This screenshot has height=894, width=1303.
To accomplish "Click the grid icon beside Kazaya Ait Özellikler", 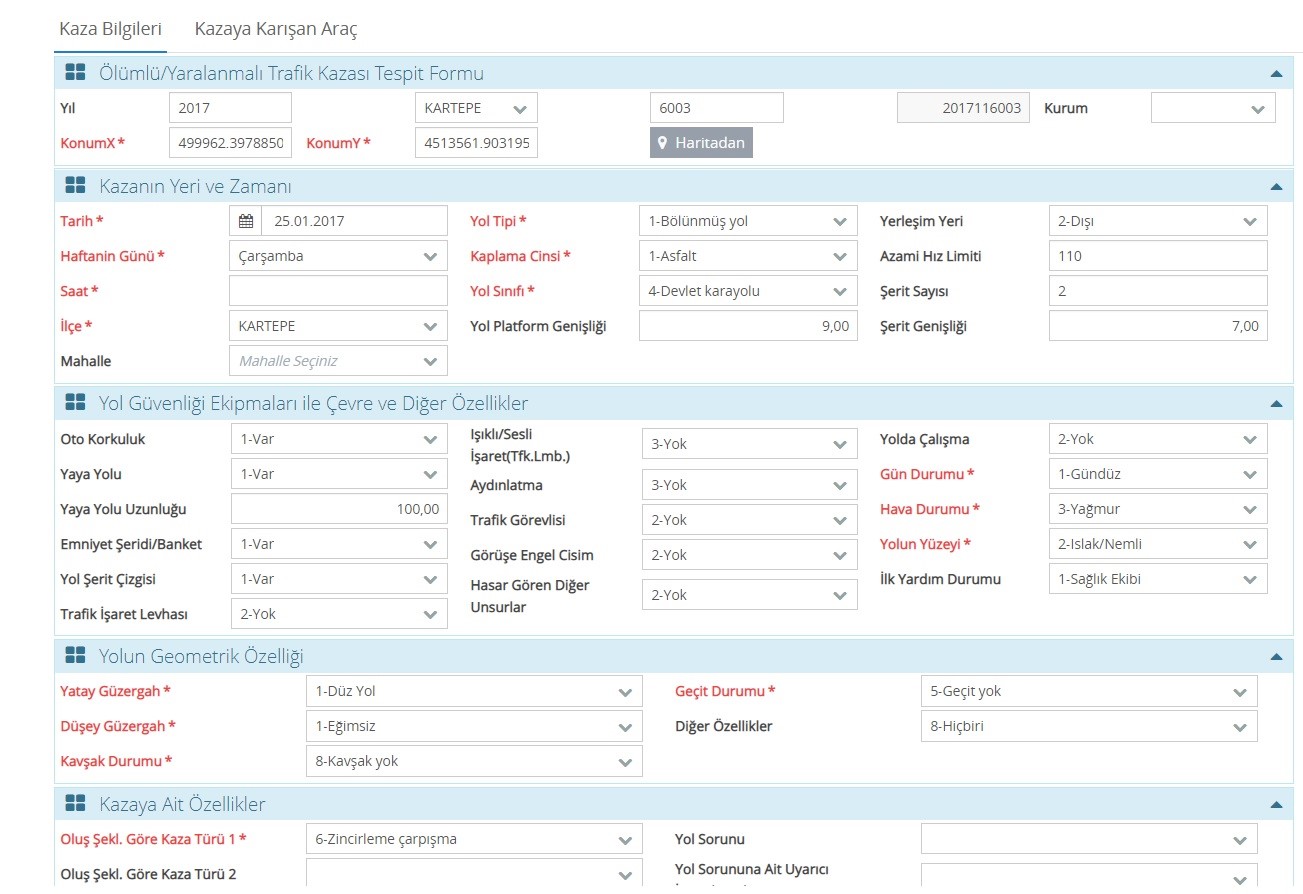I will pyautogui.click(x=75, y=804).
